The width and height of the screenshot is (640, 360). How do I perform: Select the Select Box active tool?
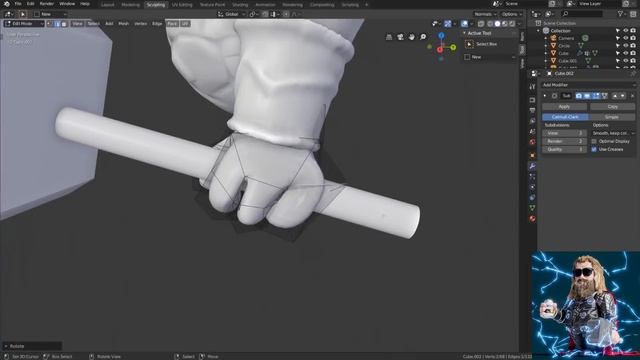click(x=470, y=44)
